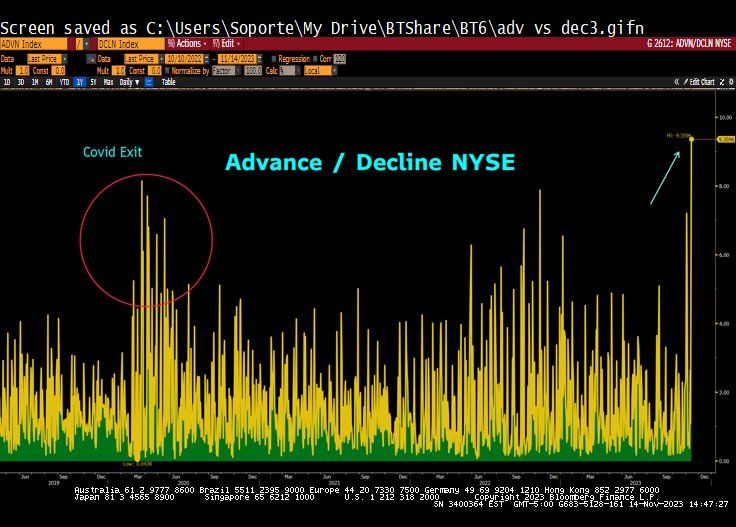The width and height of the screenshot is (736, 527).
Task: Collapse panel with double-chevron icon
Action: tap(677, 82)
